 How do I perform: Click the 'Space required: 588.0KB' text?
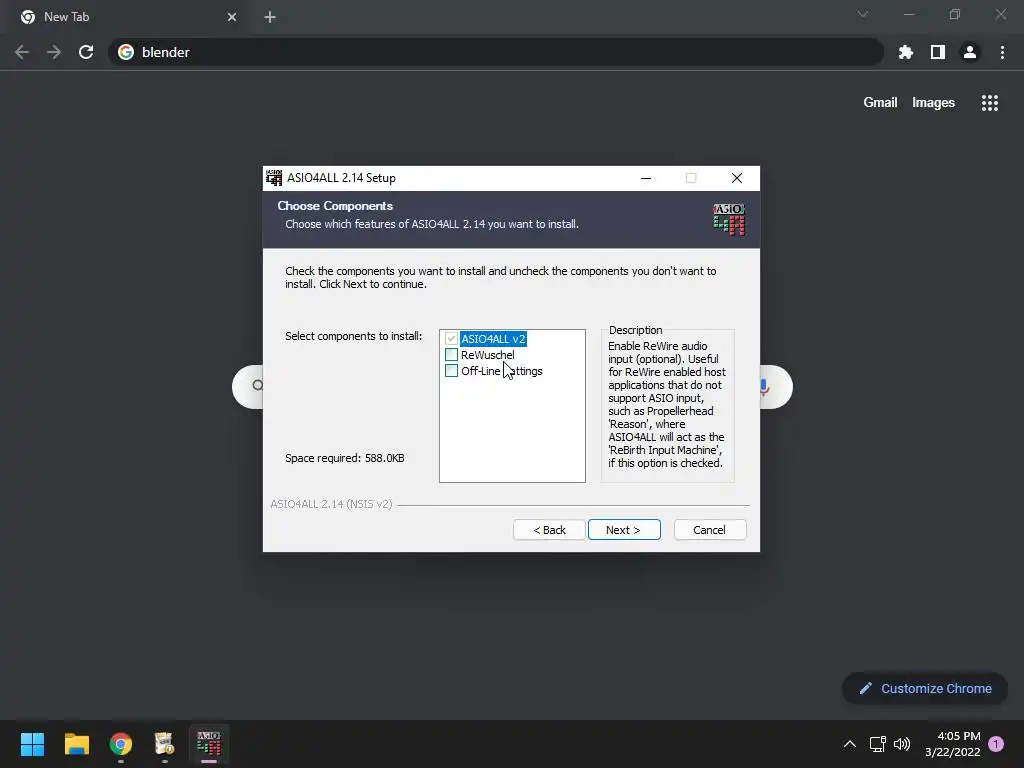[345, 458]
